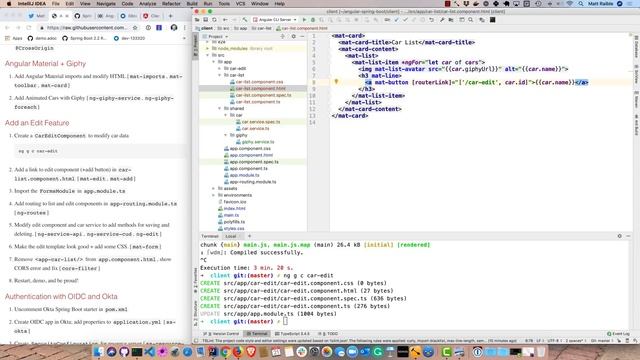Click the black terminal square icon in toolbar
Image resolution: width=640 pixels, height=360 pixels.
tap(493, 20)
